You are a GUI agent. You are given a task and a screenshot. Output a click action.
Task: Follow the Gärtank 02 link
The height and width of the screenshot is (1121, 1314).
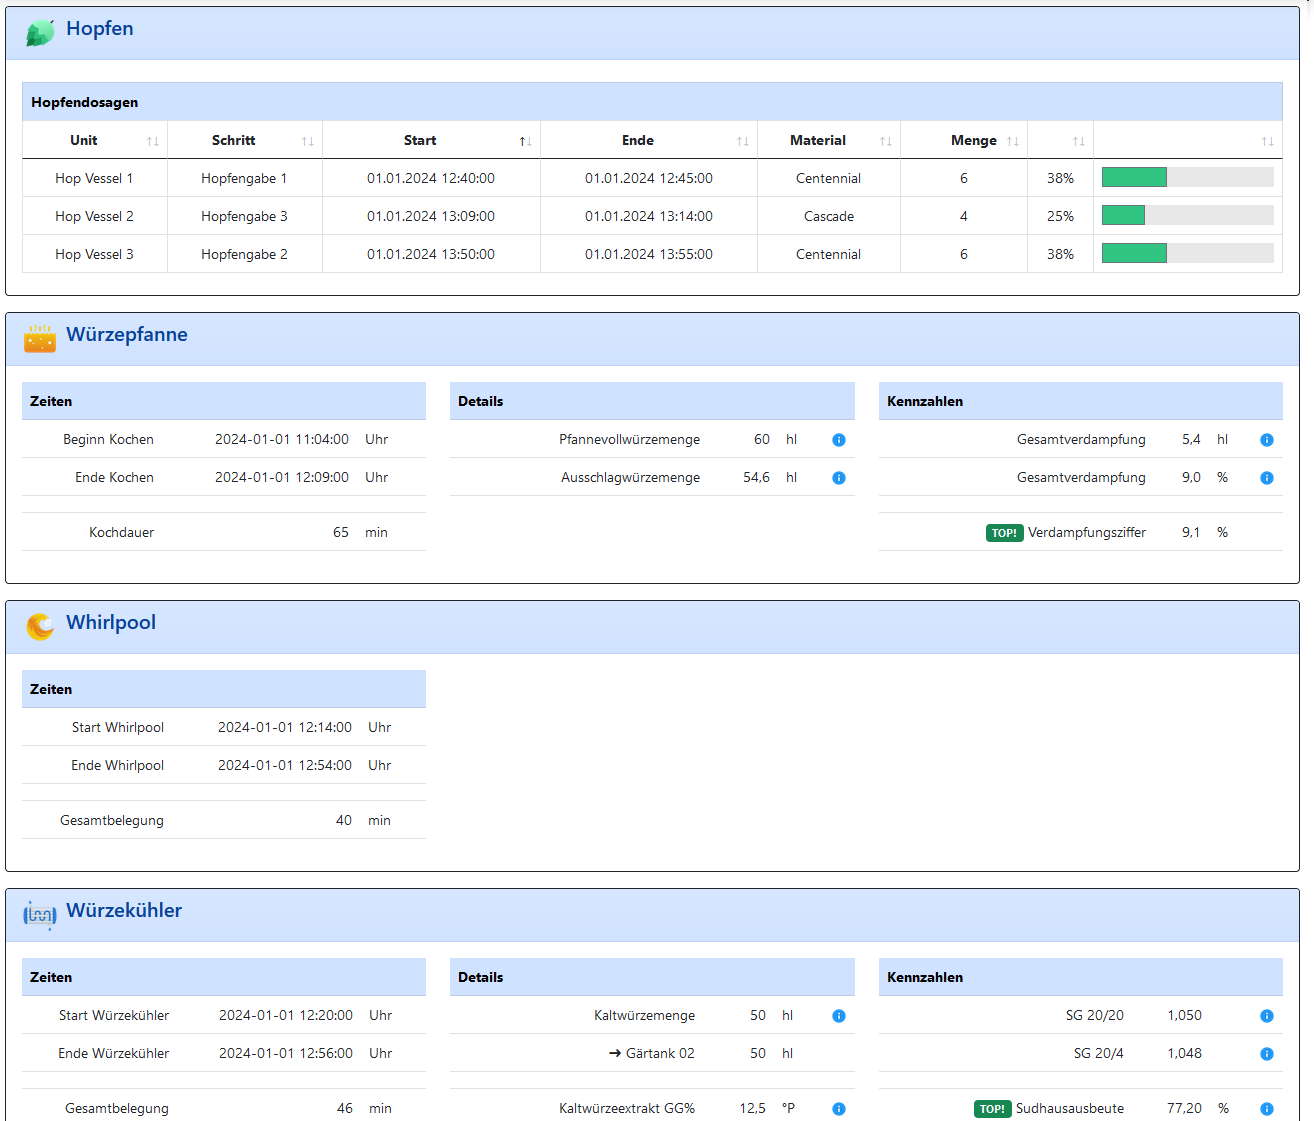[x=651, y=1053]
